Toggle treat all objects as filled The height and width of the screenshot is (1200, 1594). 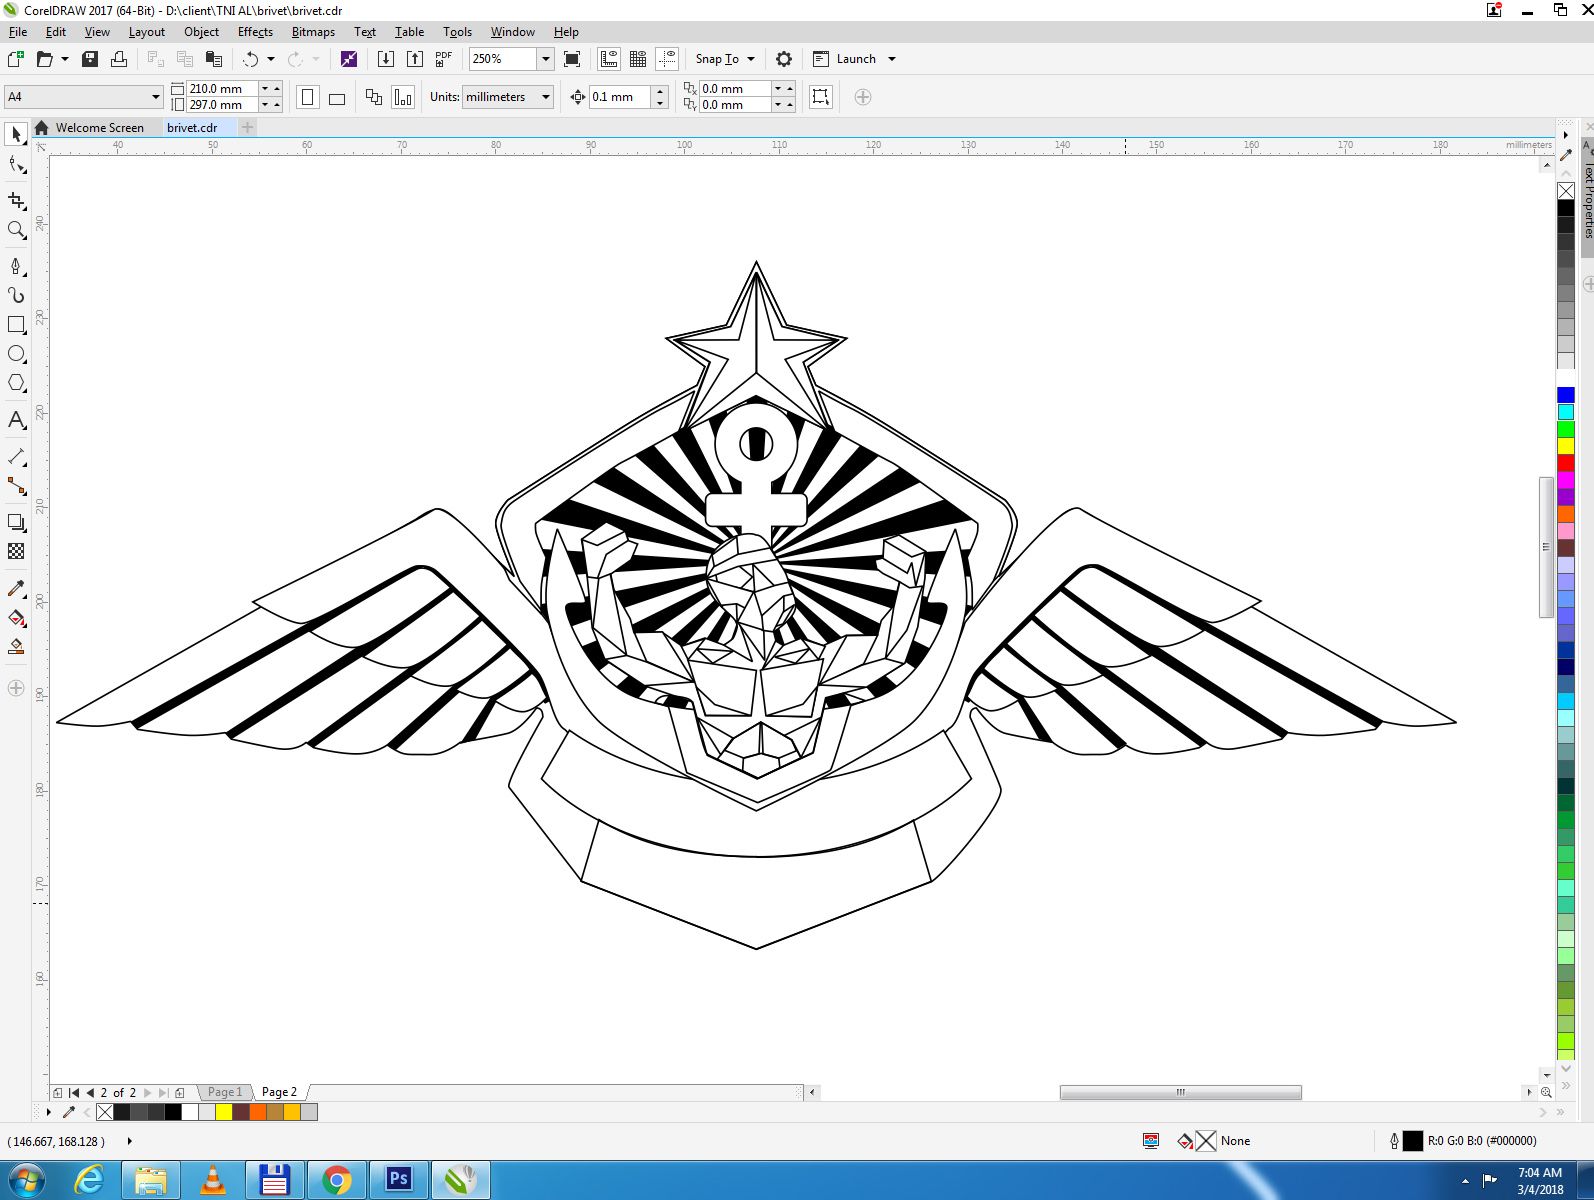pos(821,97)
